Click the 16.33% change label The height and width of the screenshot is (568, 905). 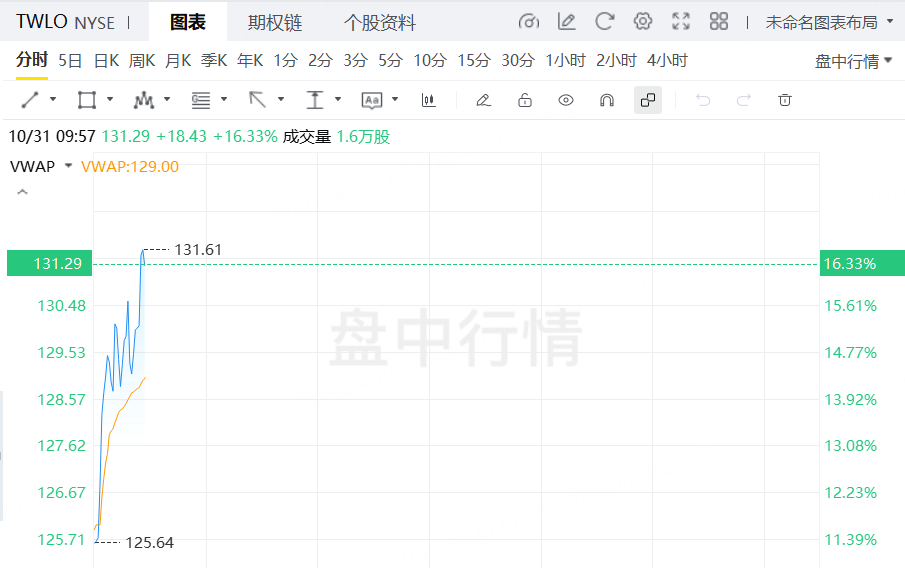click(x=862, y=263)
